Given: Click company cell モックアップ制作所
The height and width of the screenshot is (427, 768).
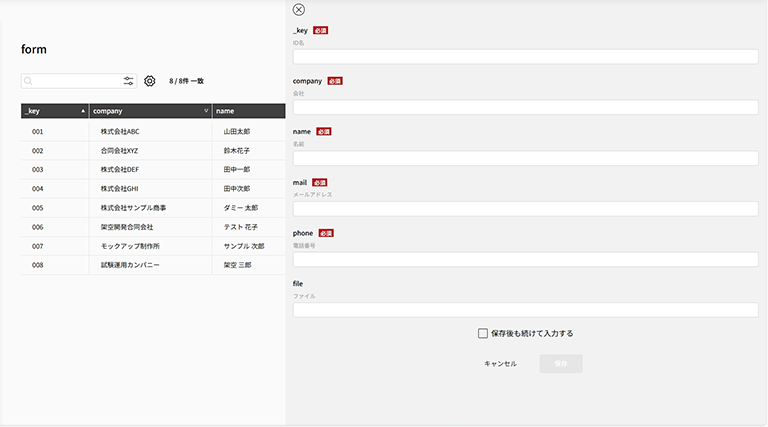Looking at the screenshot, I should point(130,246).
